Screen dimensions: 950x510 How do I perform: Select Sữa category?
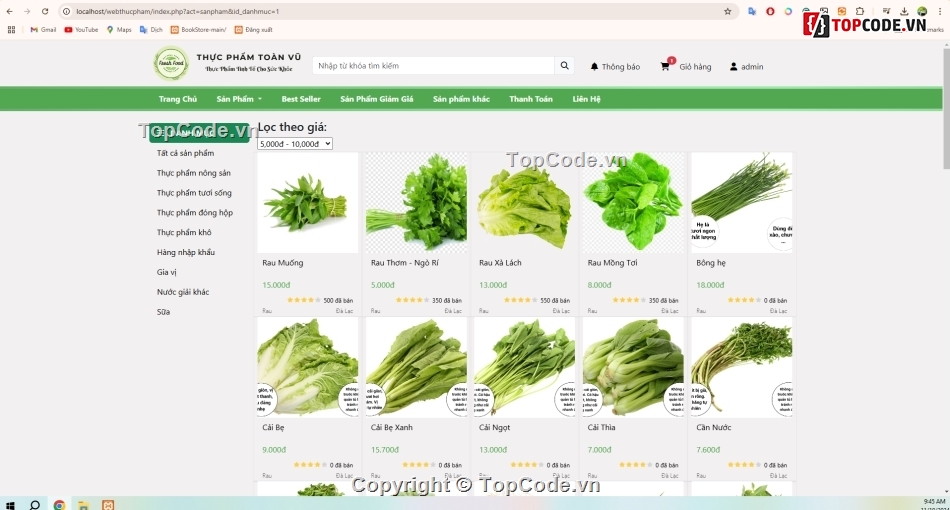[164, 312]
